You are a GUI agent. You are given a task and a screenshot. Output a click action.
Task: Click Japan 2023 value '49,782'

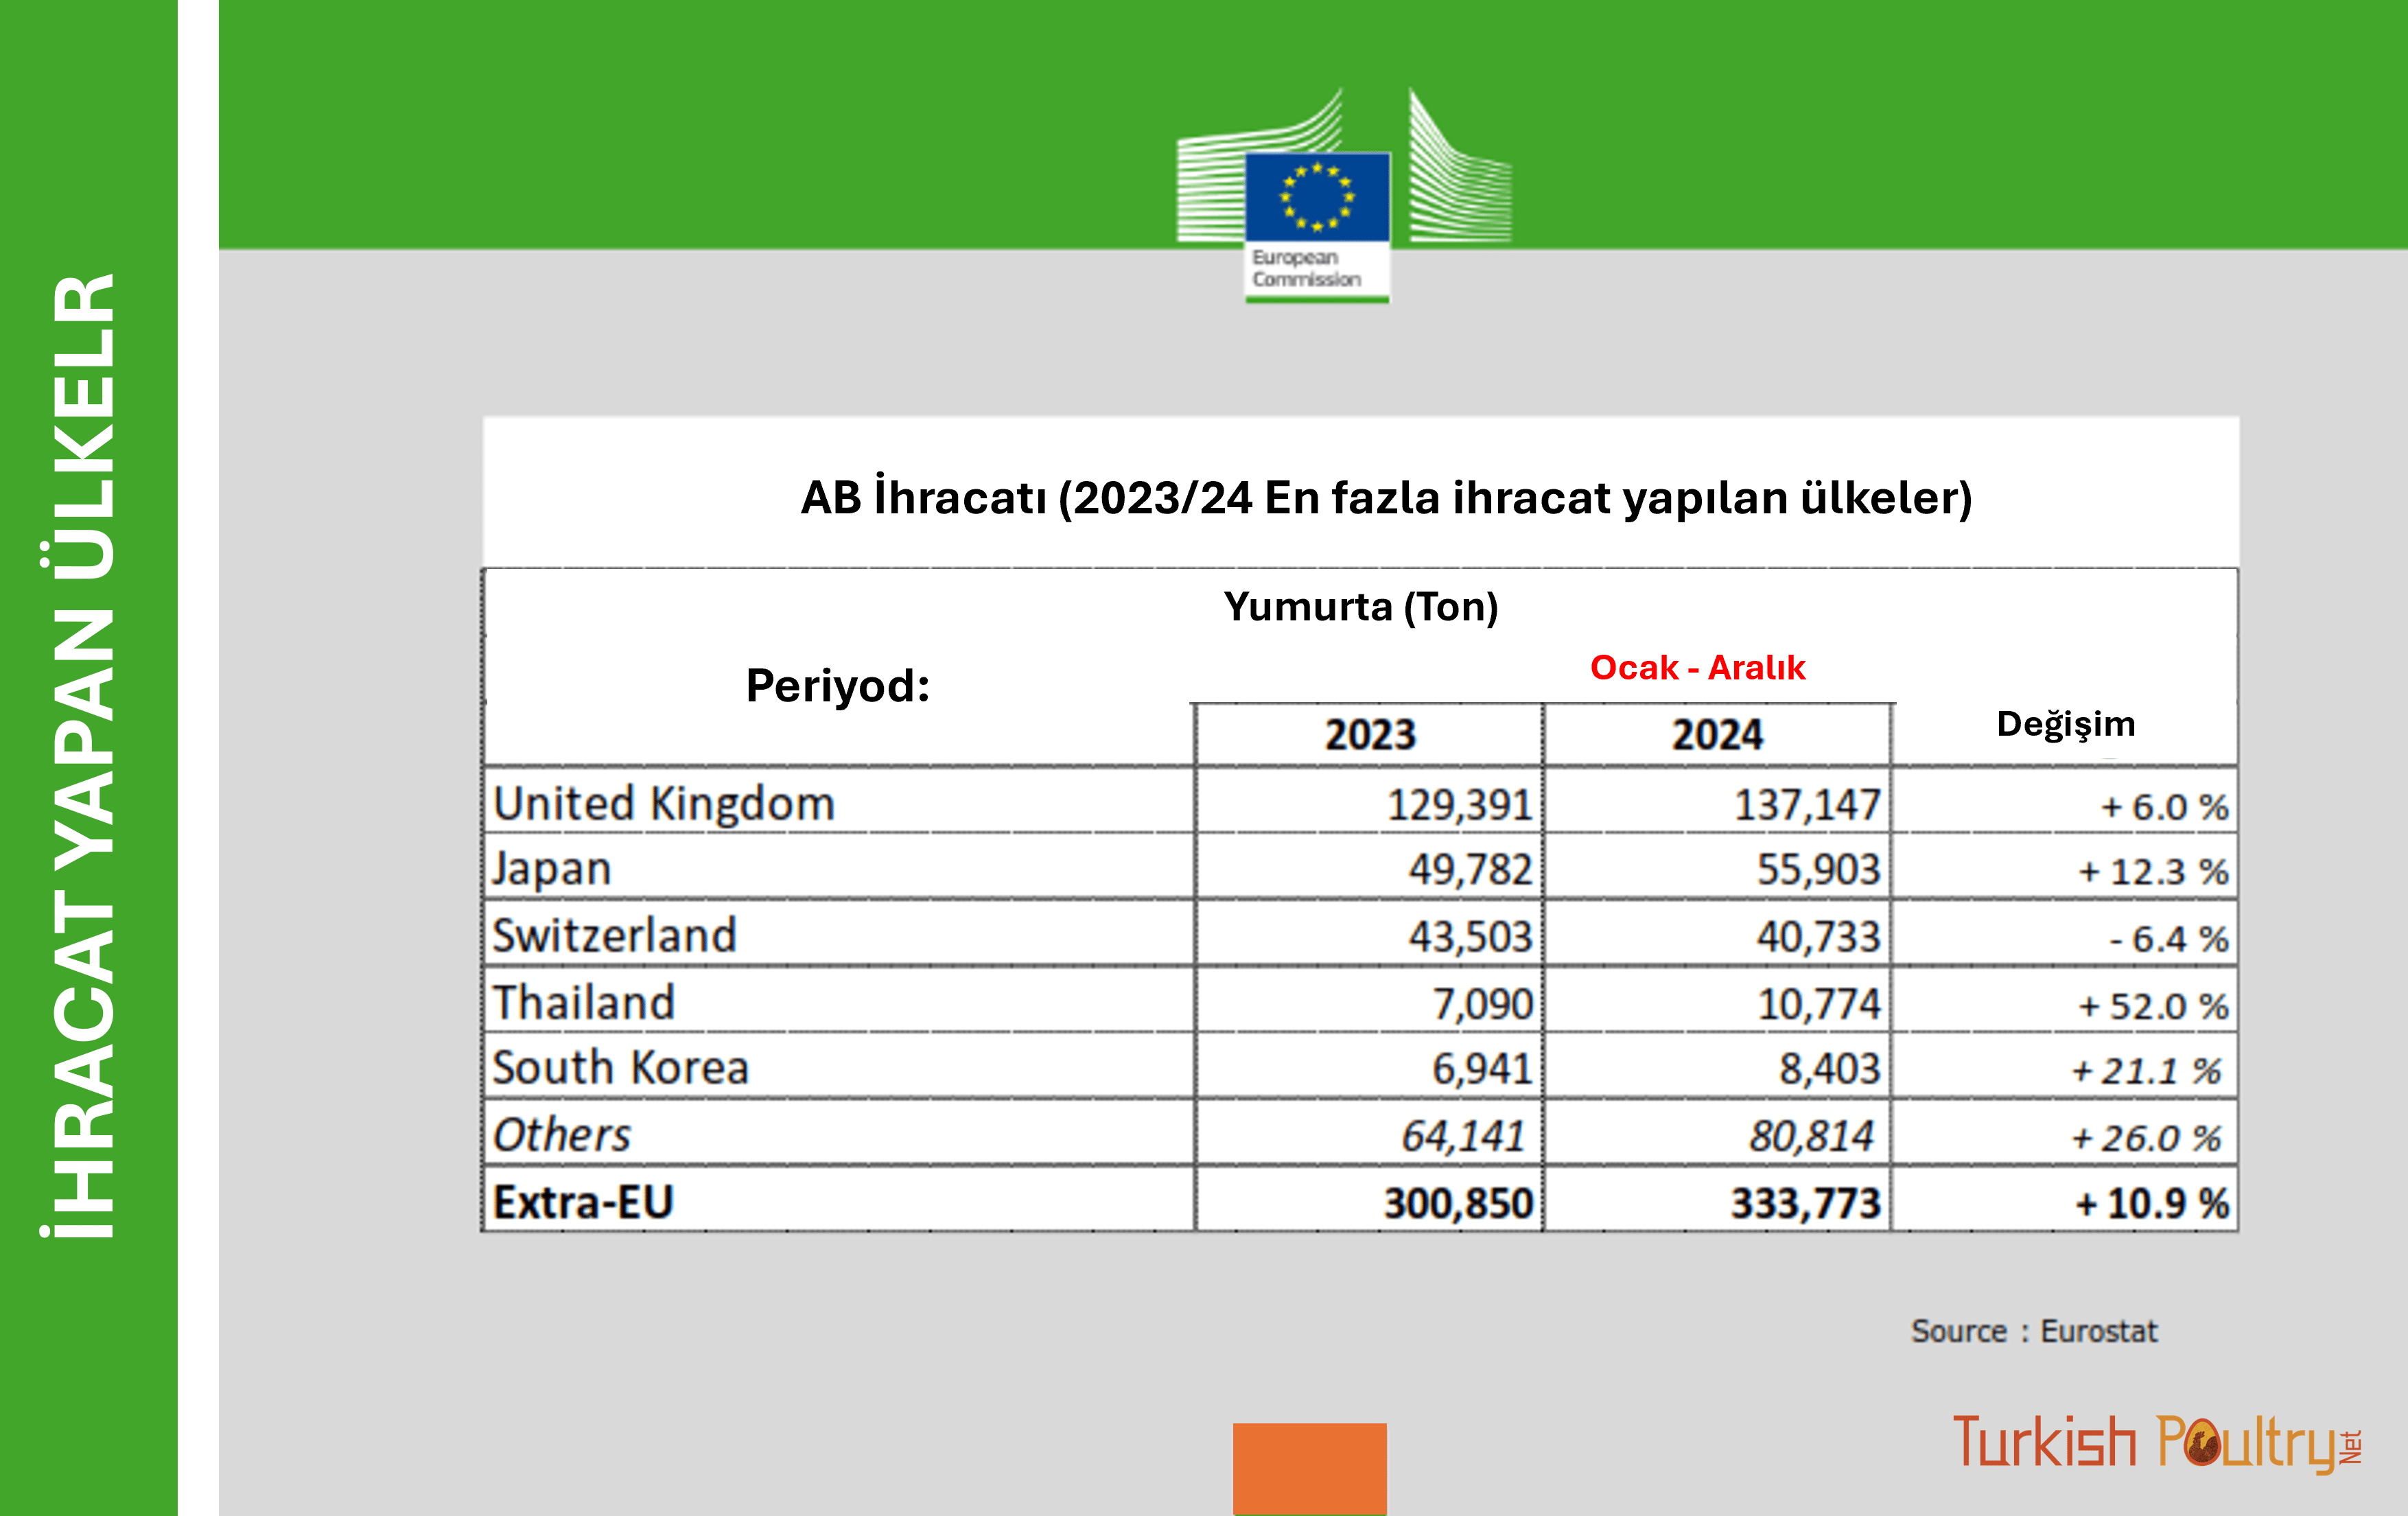tap(1470, 870)
